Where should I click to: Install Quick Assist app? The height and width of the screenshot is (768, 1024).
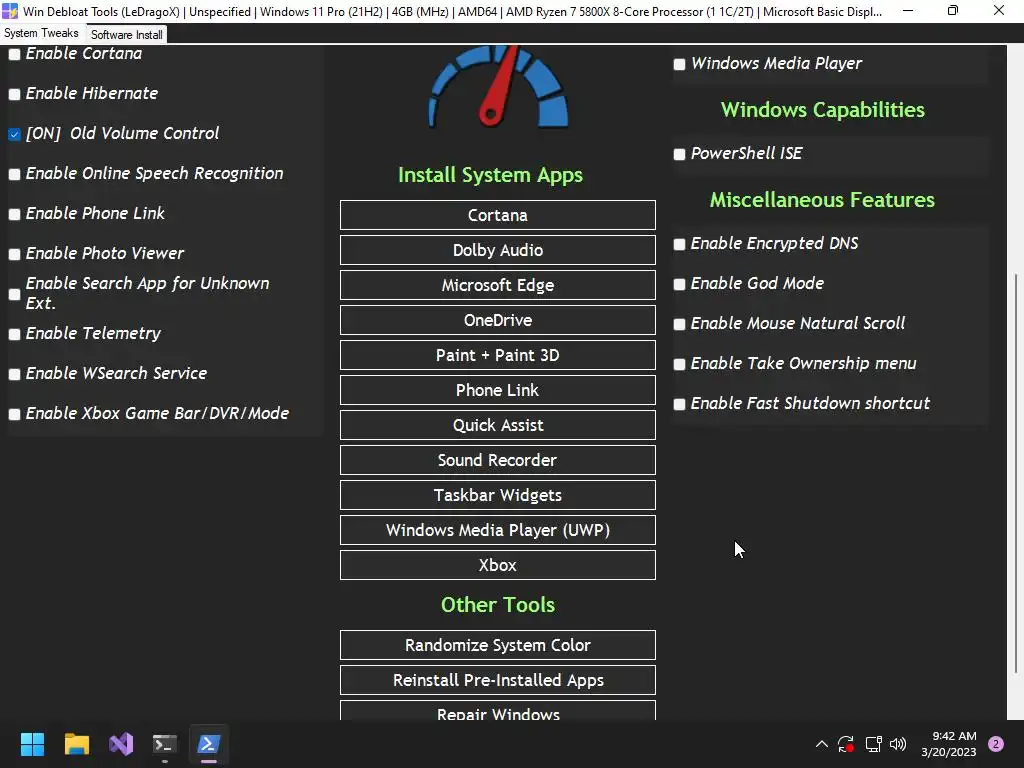click(498, 425)
